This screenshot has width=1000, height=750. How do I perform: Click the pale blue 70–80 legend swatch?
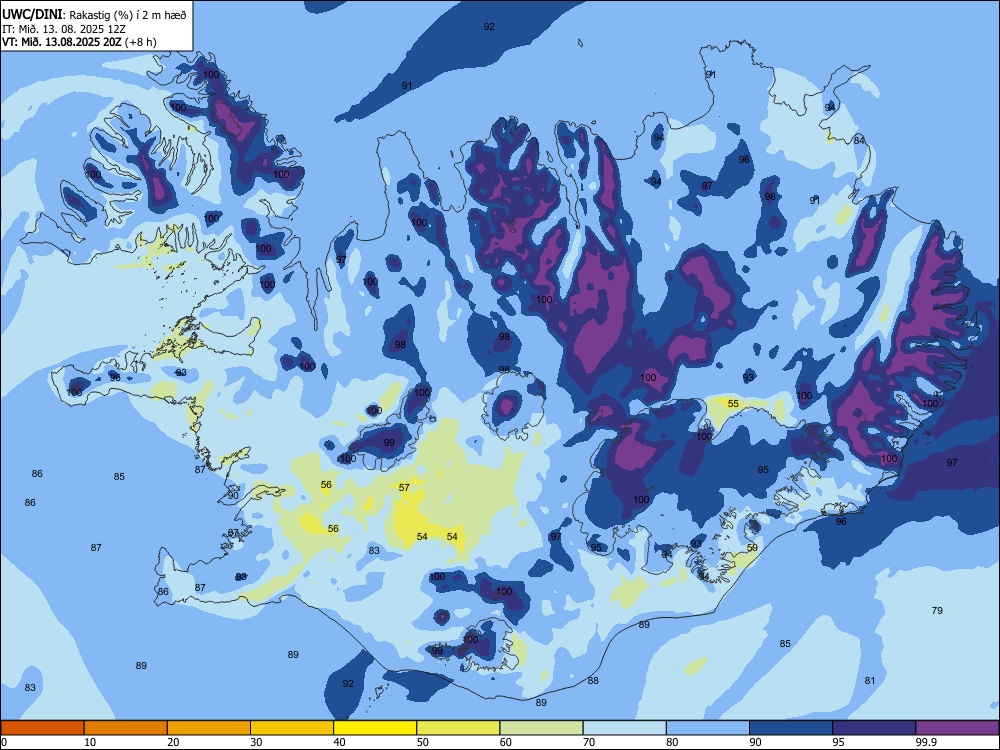click(x=624, y=728)
